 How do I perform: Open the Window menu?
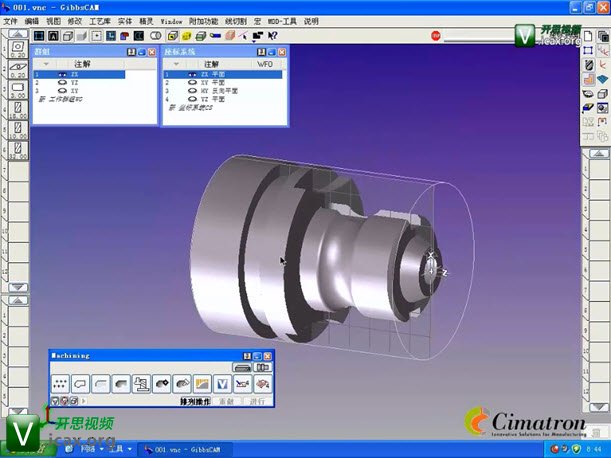[x=171, y=21]
